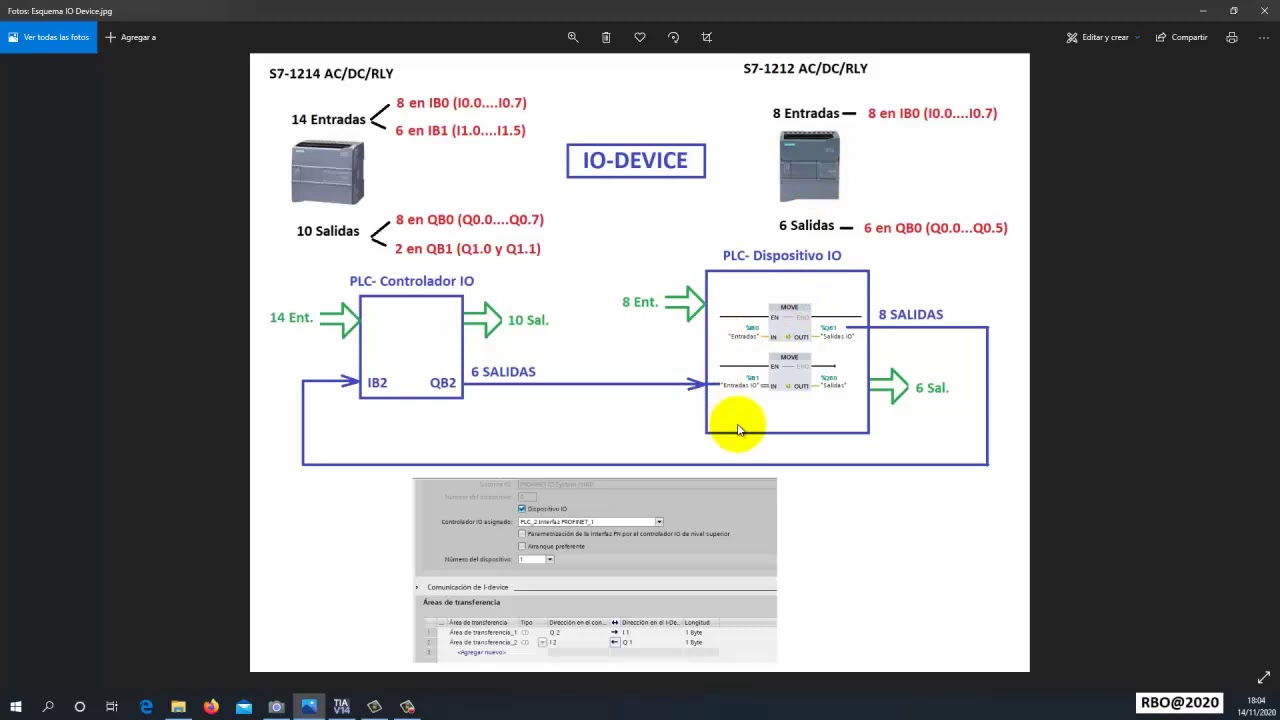
Task: Enter fullscreen with the expand arrows icon
Action: point(1264,677)
